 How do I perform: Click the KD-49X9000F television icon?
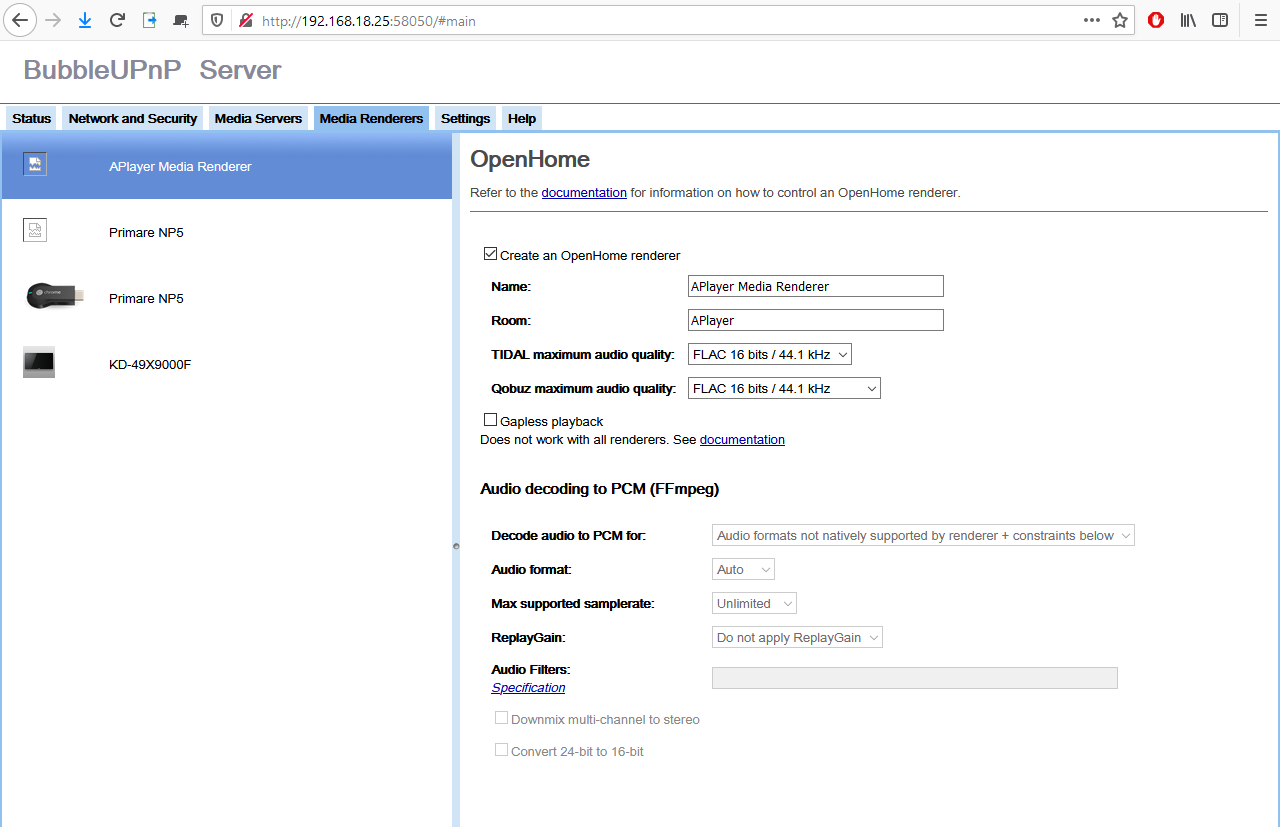[39, 362]
